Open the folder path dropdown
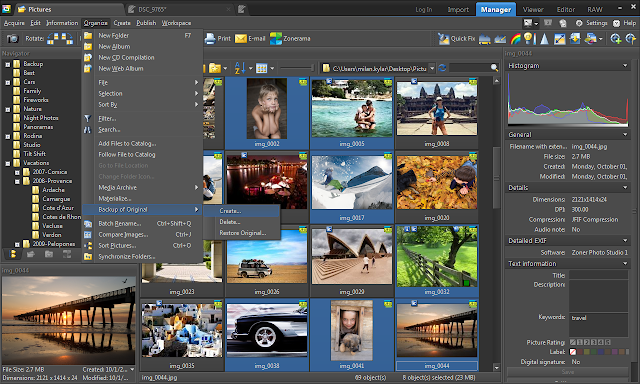 pyautogui.click(x=432, y=68)
